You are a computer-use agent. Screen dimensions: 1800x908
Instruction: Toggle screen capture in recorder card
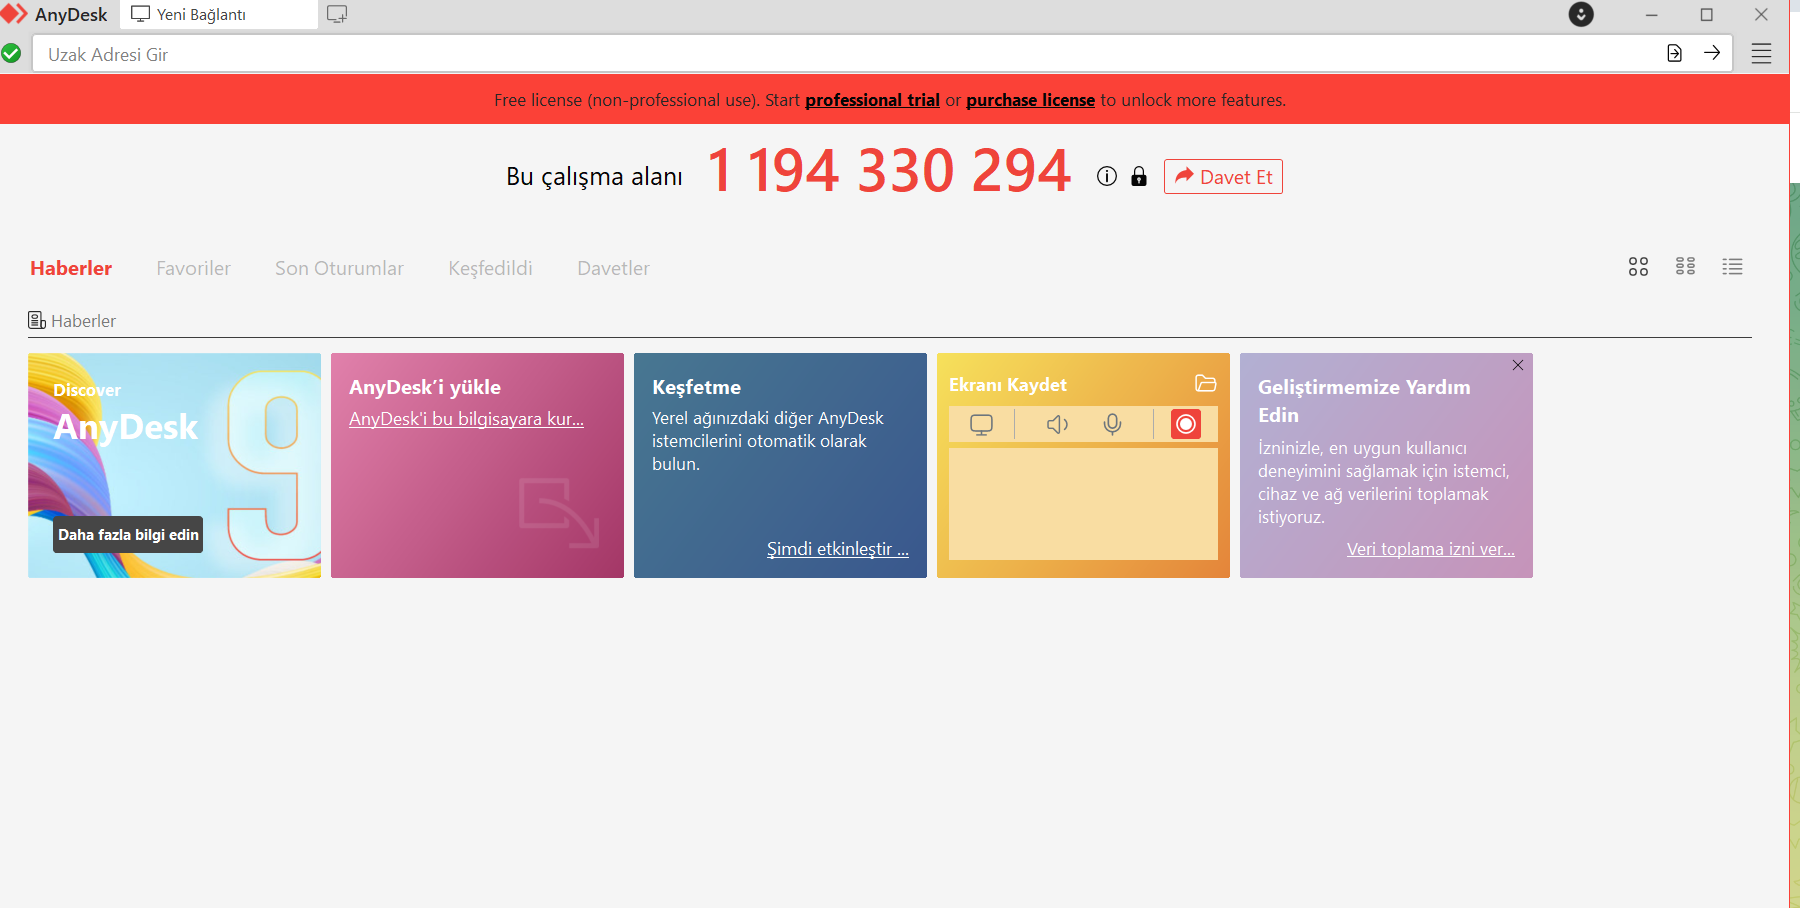[x=981, y=425]
